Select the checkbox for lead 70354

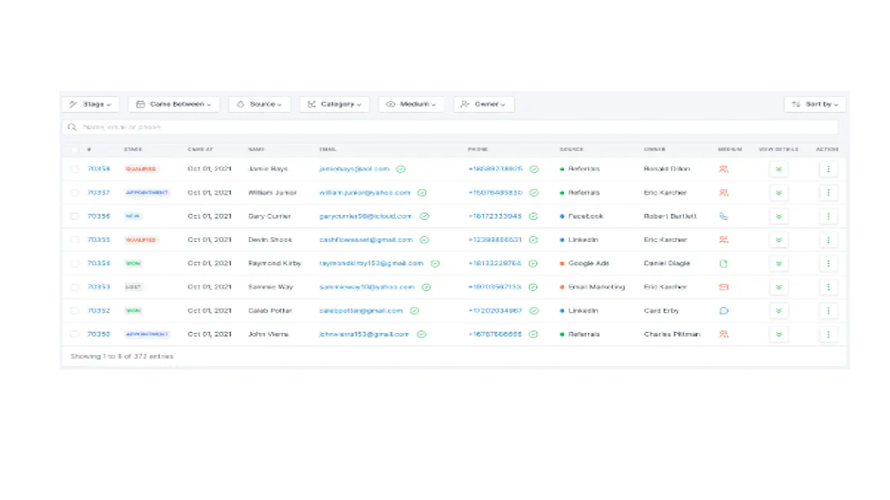pos(74,263)
